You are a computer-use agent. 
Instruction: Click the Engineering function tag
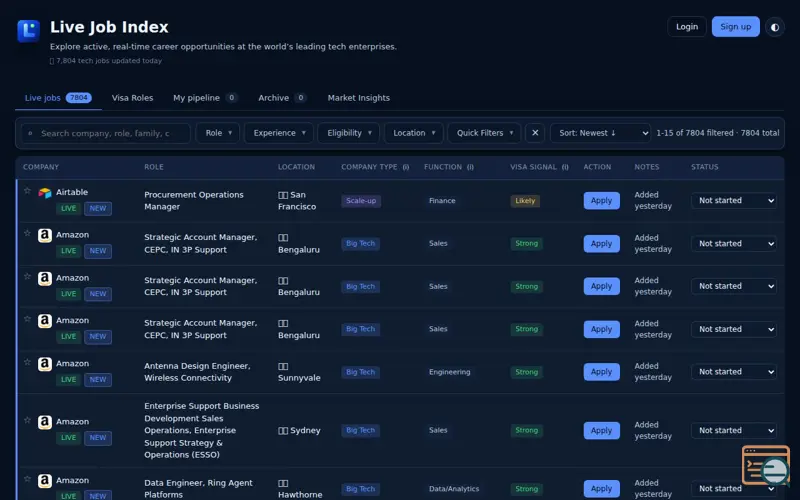tap(449, 372)
